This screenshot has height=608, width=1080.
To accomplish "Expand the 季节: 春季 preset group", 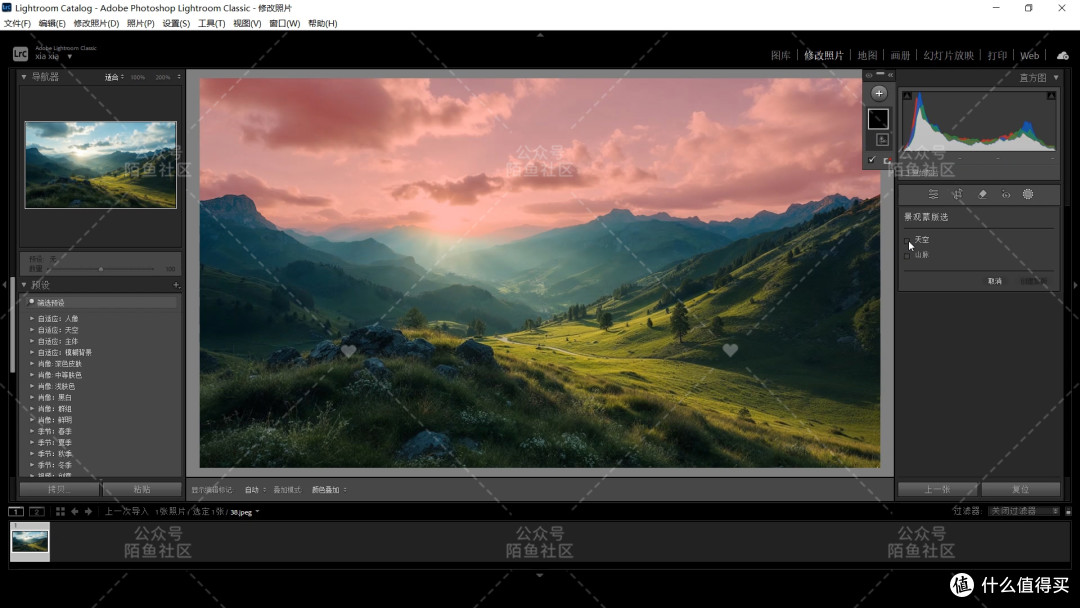I will [32, 431].
